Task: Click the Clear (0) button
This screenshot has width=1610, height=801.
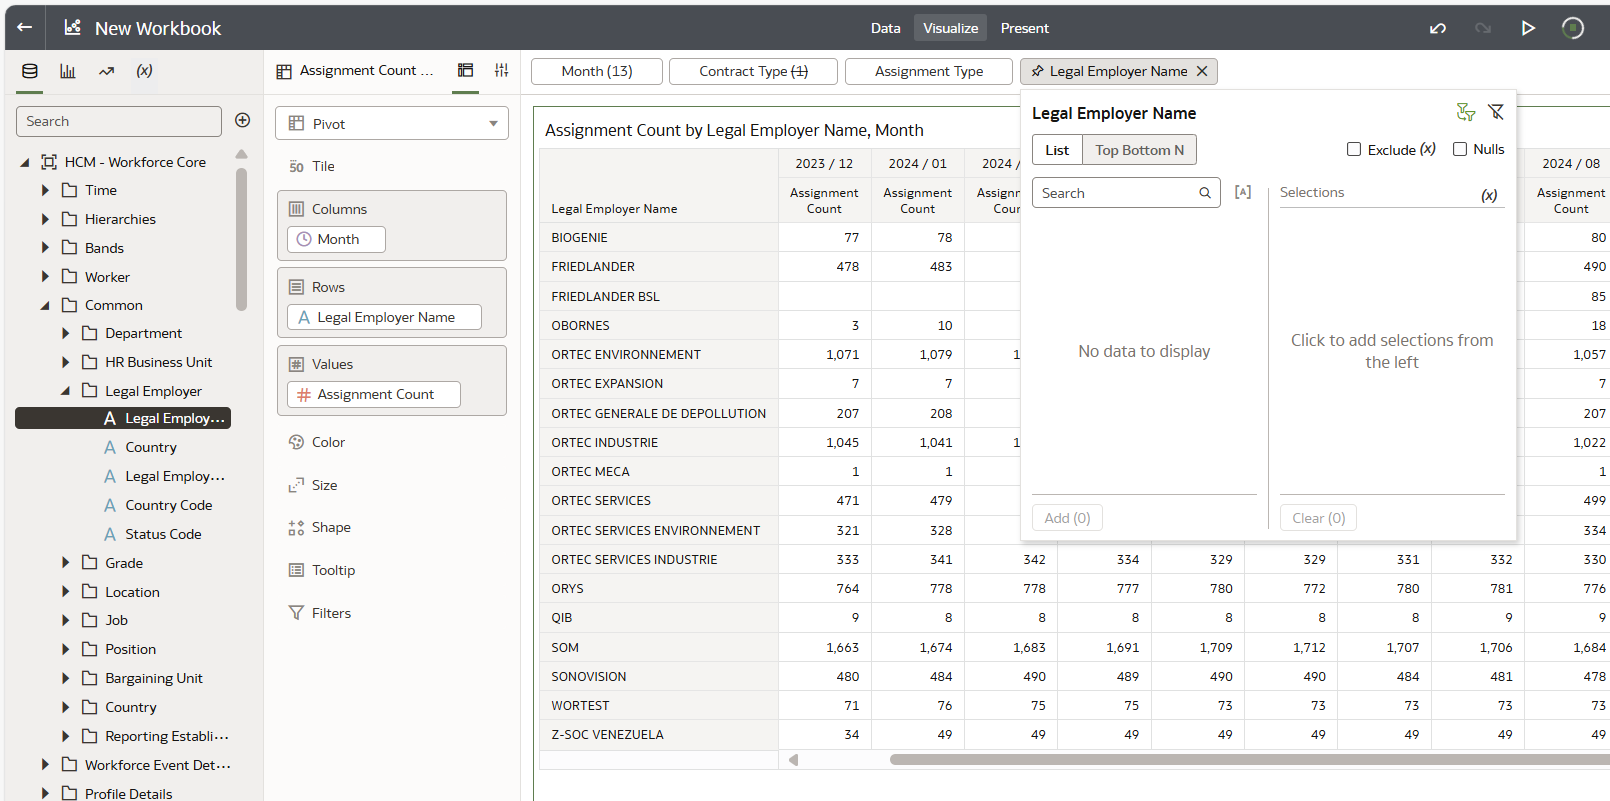Action: point(1318,518)
